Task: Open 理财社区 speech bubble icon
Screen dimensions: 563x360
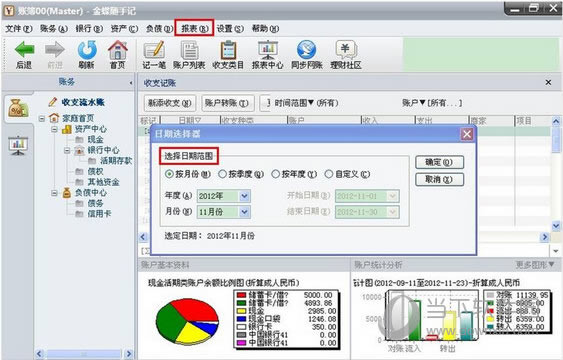Action: [345, 50]
